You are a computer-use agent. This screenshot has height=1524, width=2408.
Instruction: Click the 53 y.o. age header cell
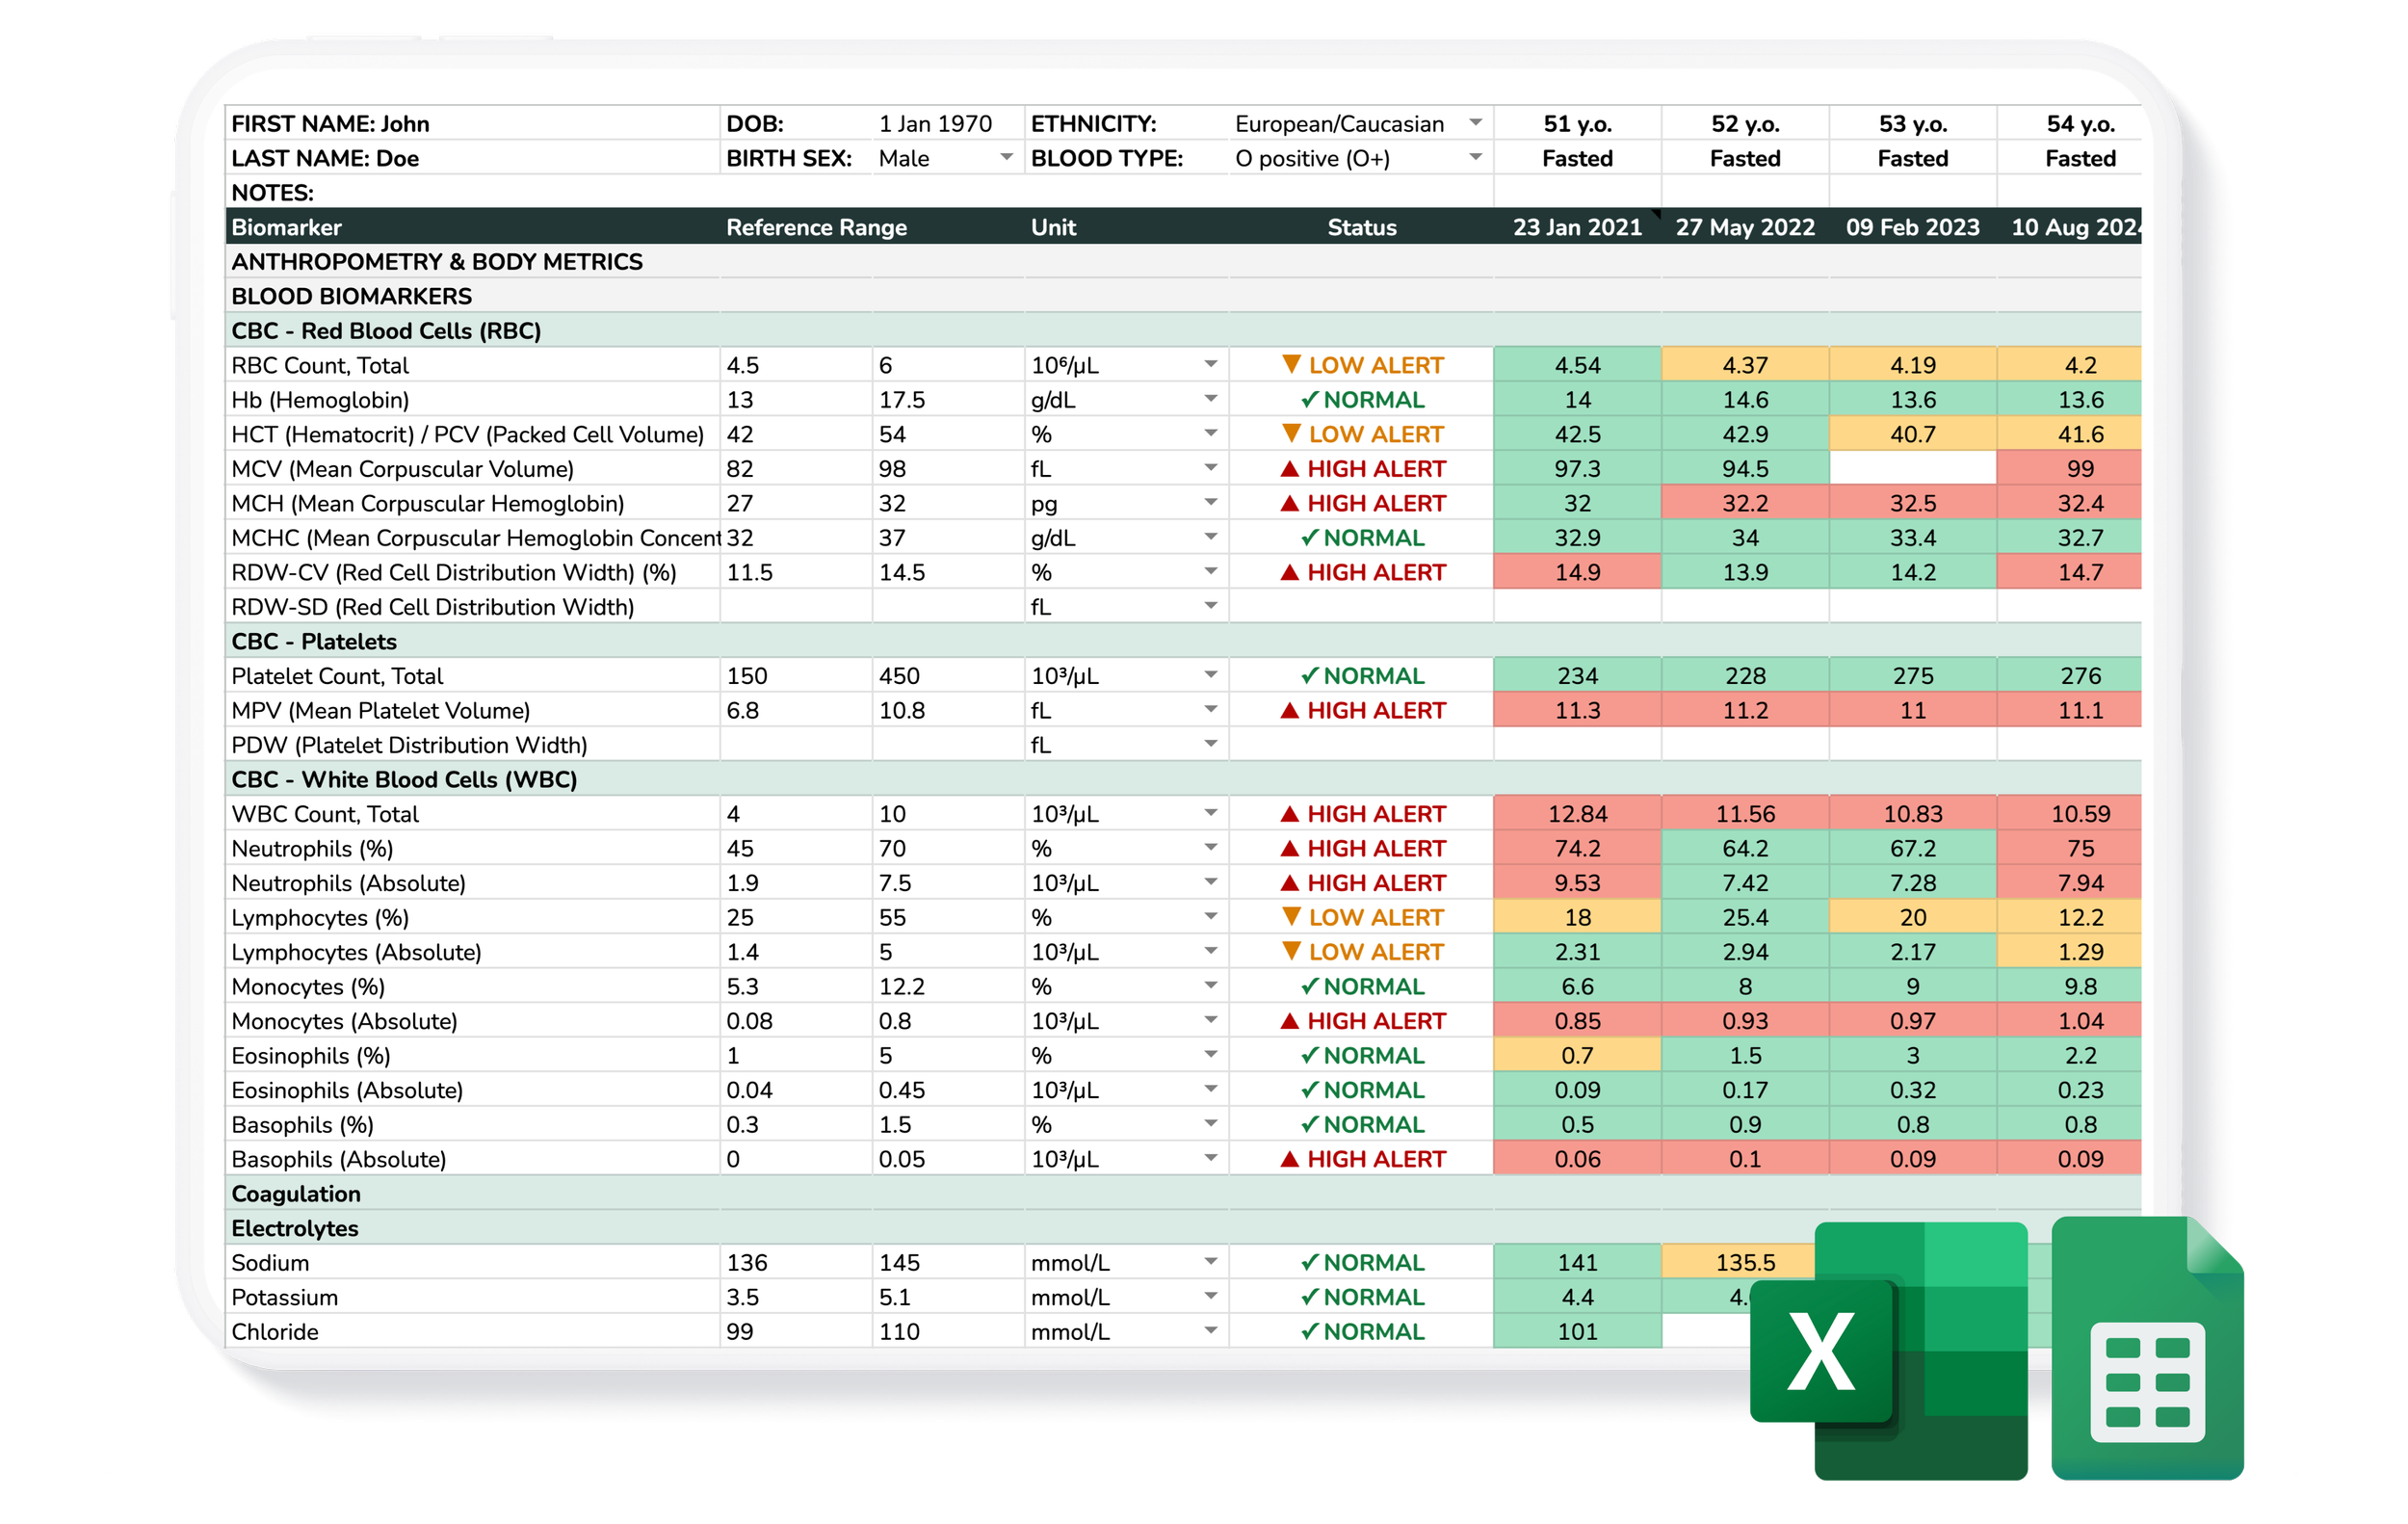1912,124
